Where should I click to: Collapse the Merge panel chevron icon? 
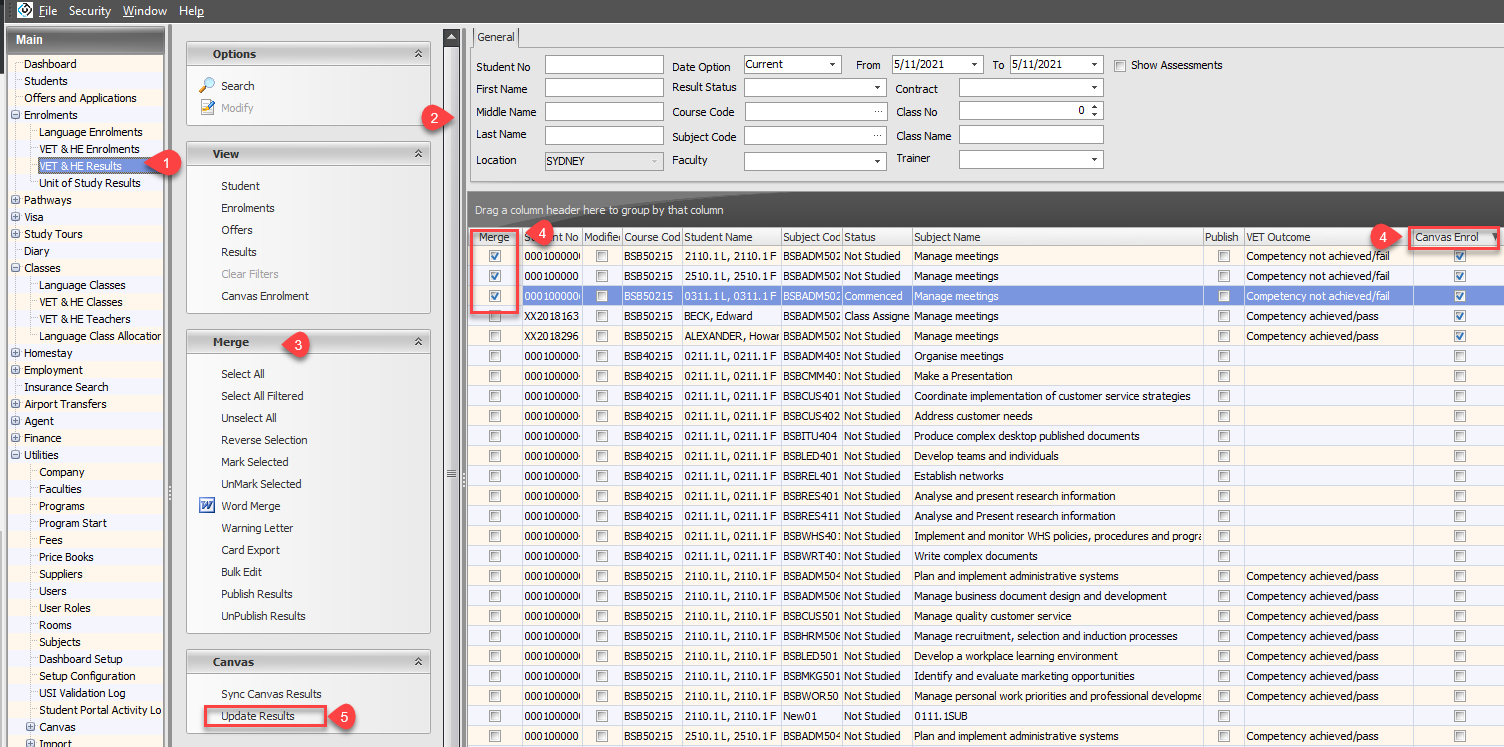pos(418,342)
